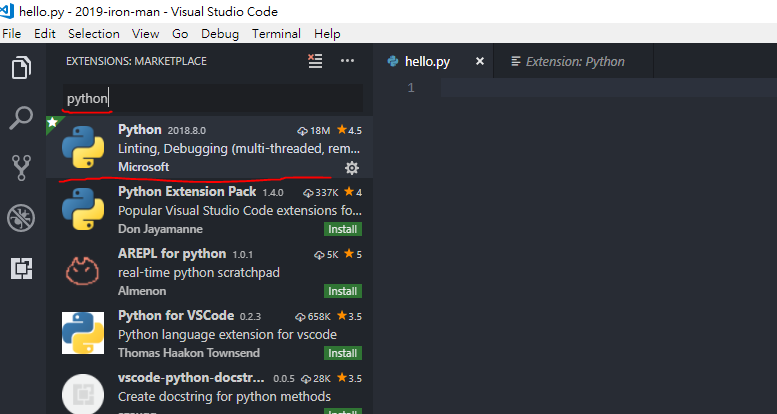Switch to the Extension: Python tab
This screenshot has width=777, height=414.
(x=575, y=61)
